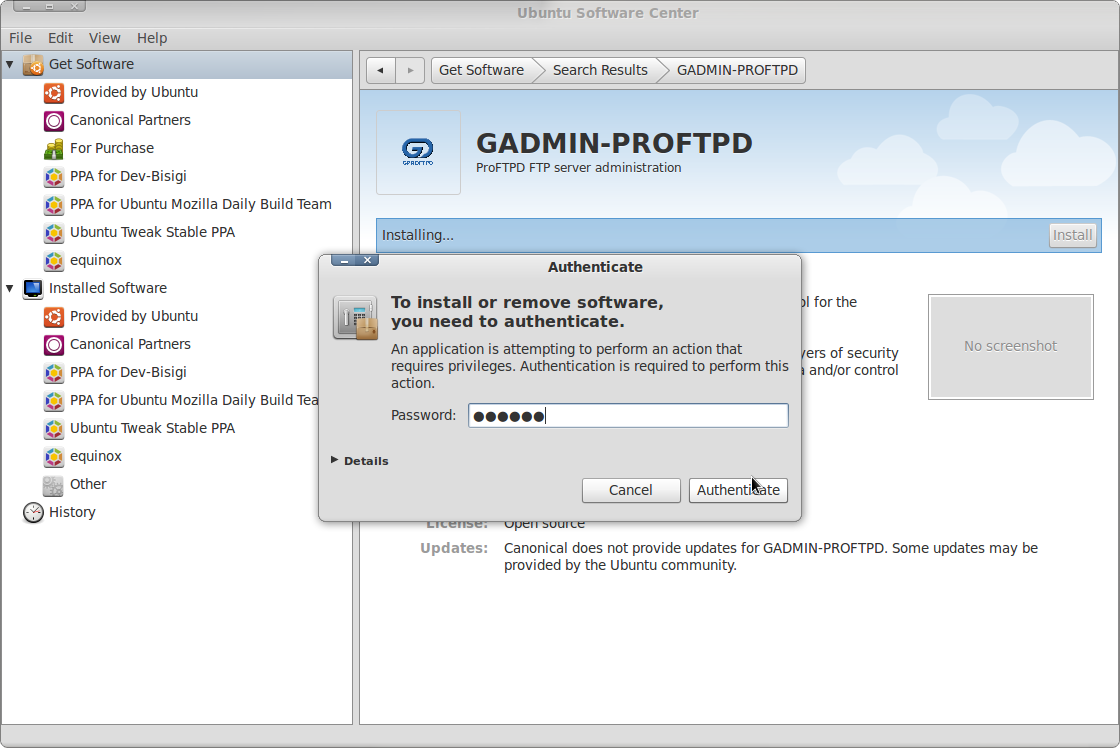This screenshot has width=1120, height=748.
Task: Open the File menu
Action: pyautogui.click(x=20, y=38)
